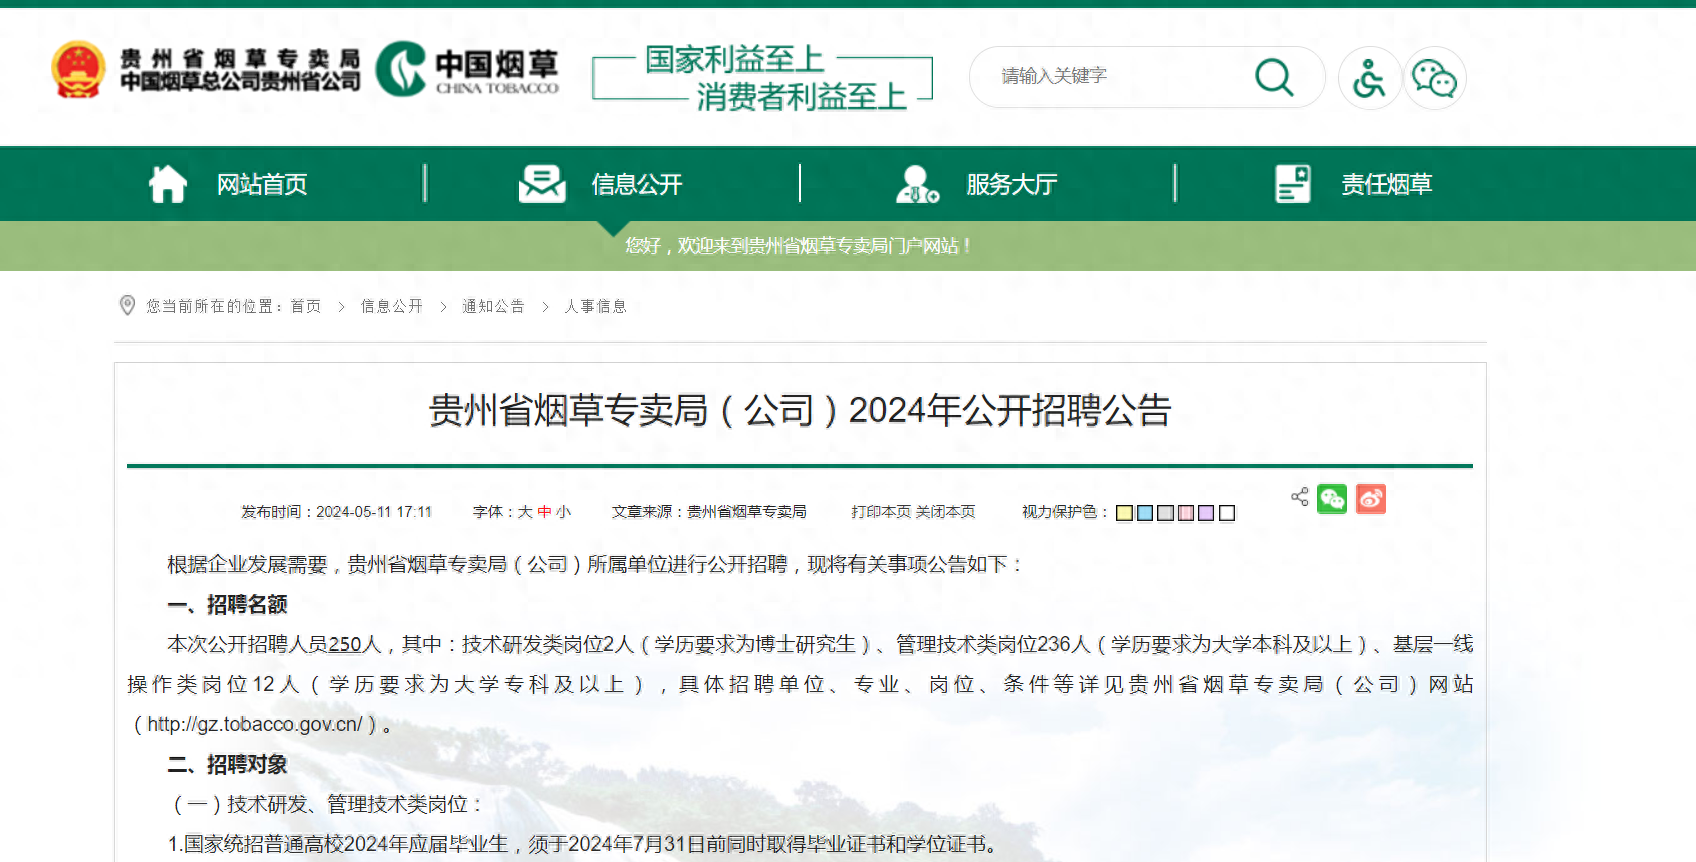Go to 信息公开 in breadcrumb

pyautogui.click(x=392, y=306)
